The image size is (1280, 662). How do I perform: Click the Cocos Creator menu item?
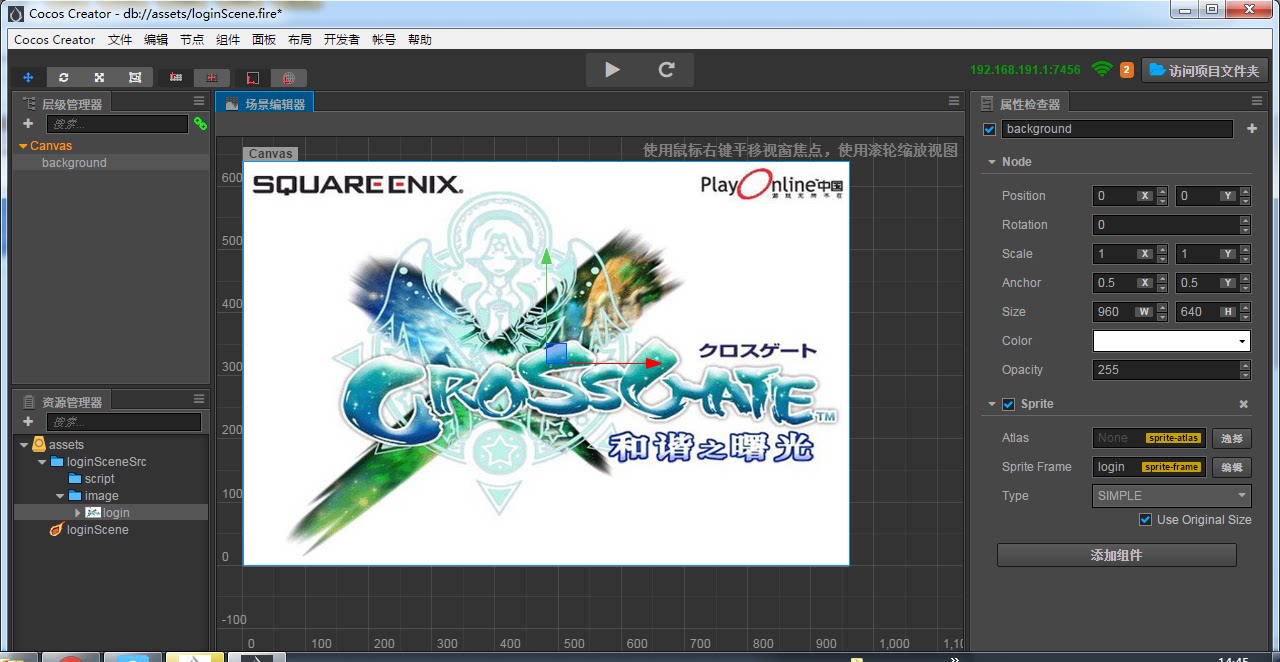point(55,40)
